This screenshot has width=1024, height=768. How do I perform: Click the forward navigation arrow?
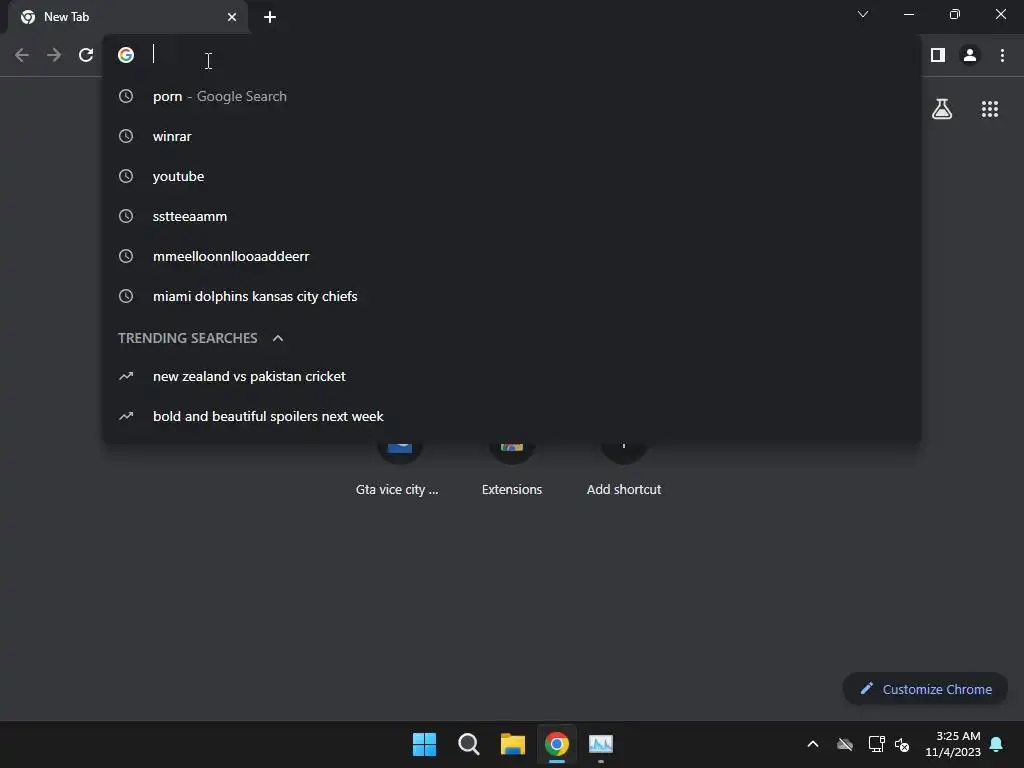(x=54, y=56)
